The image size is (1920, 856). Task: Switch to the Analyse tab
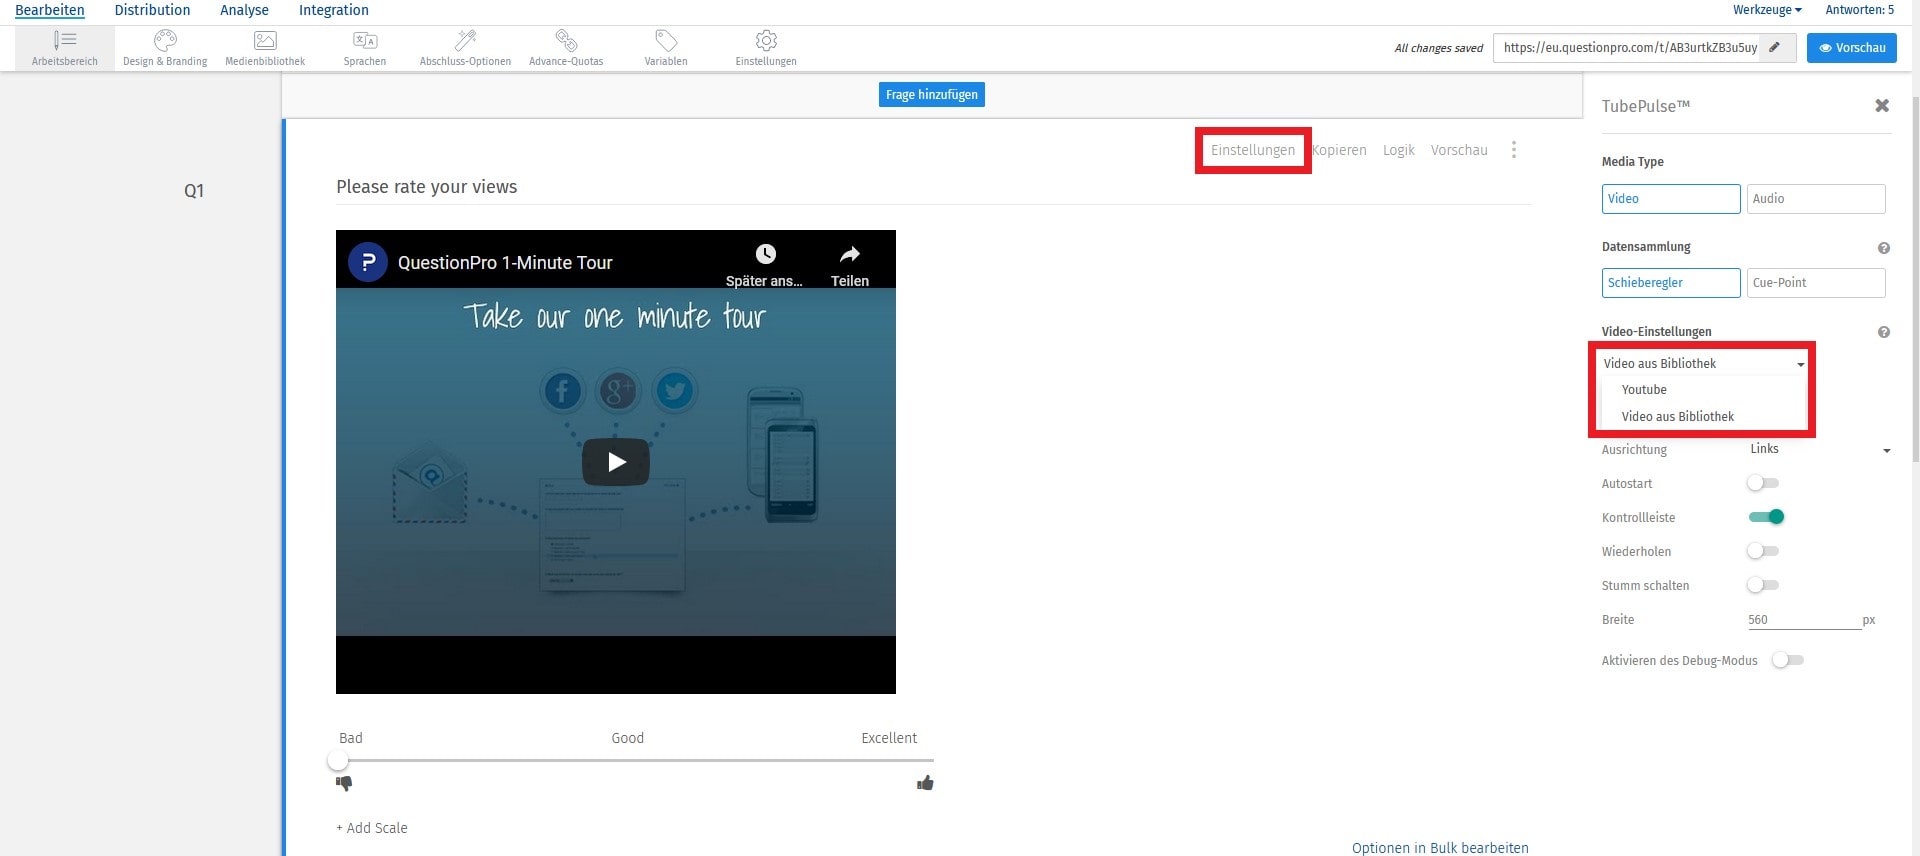pyautogui.click(x=244, y=10)
